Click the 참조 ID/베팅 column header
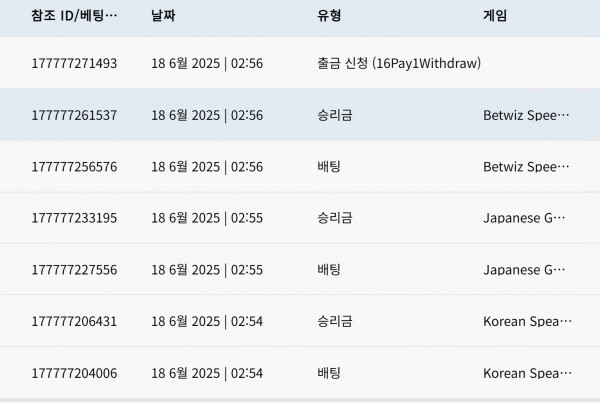The image size is (600, 404). (x=74, y=16)
